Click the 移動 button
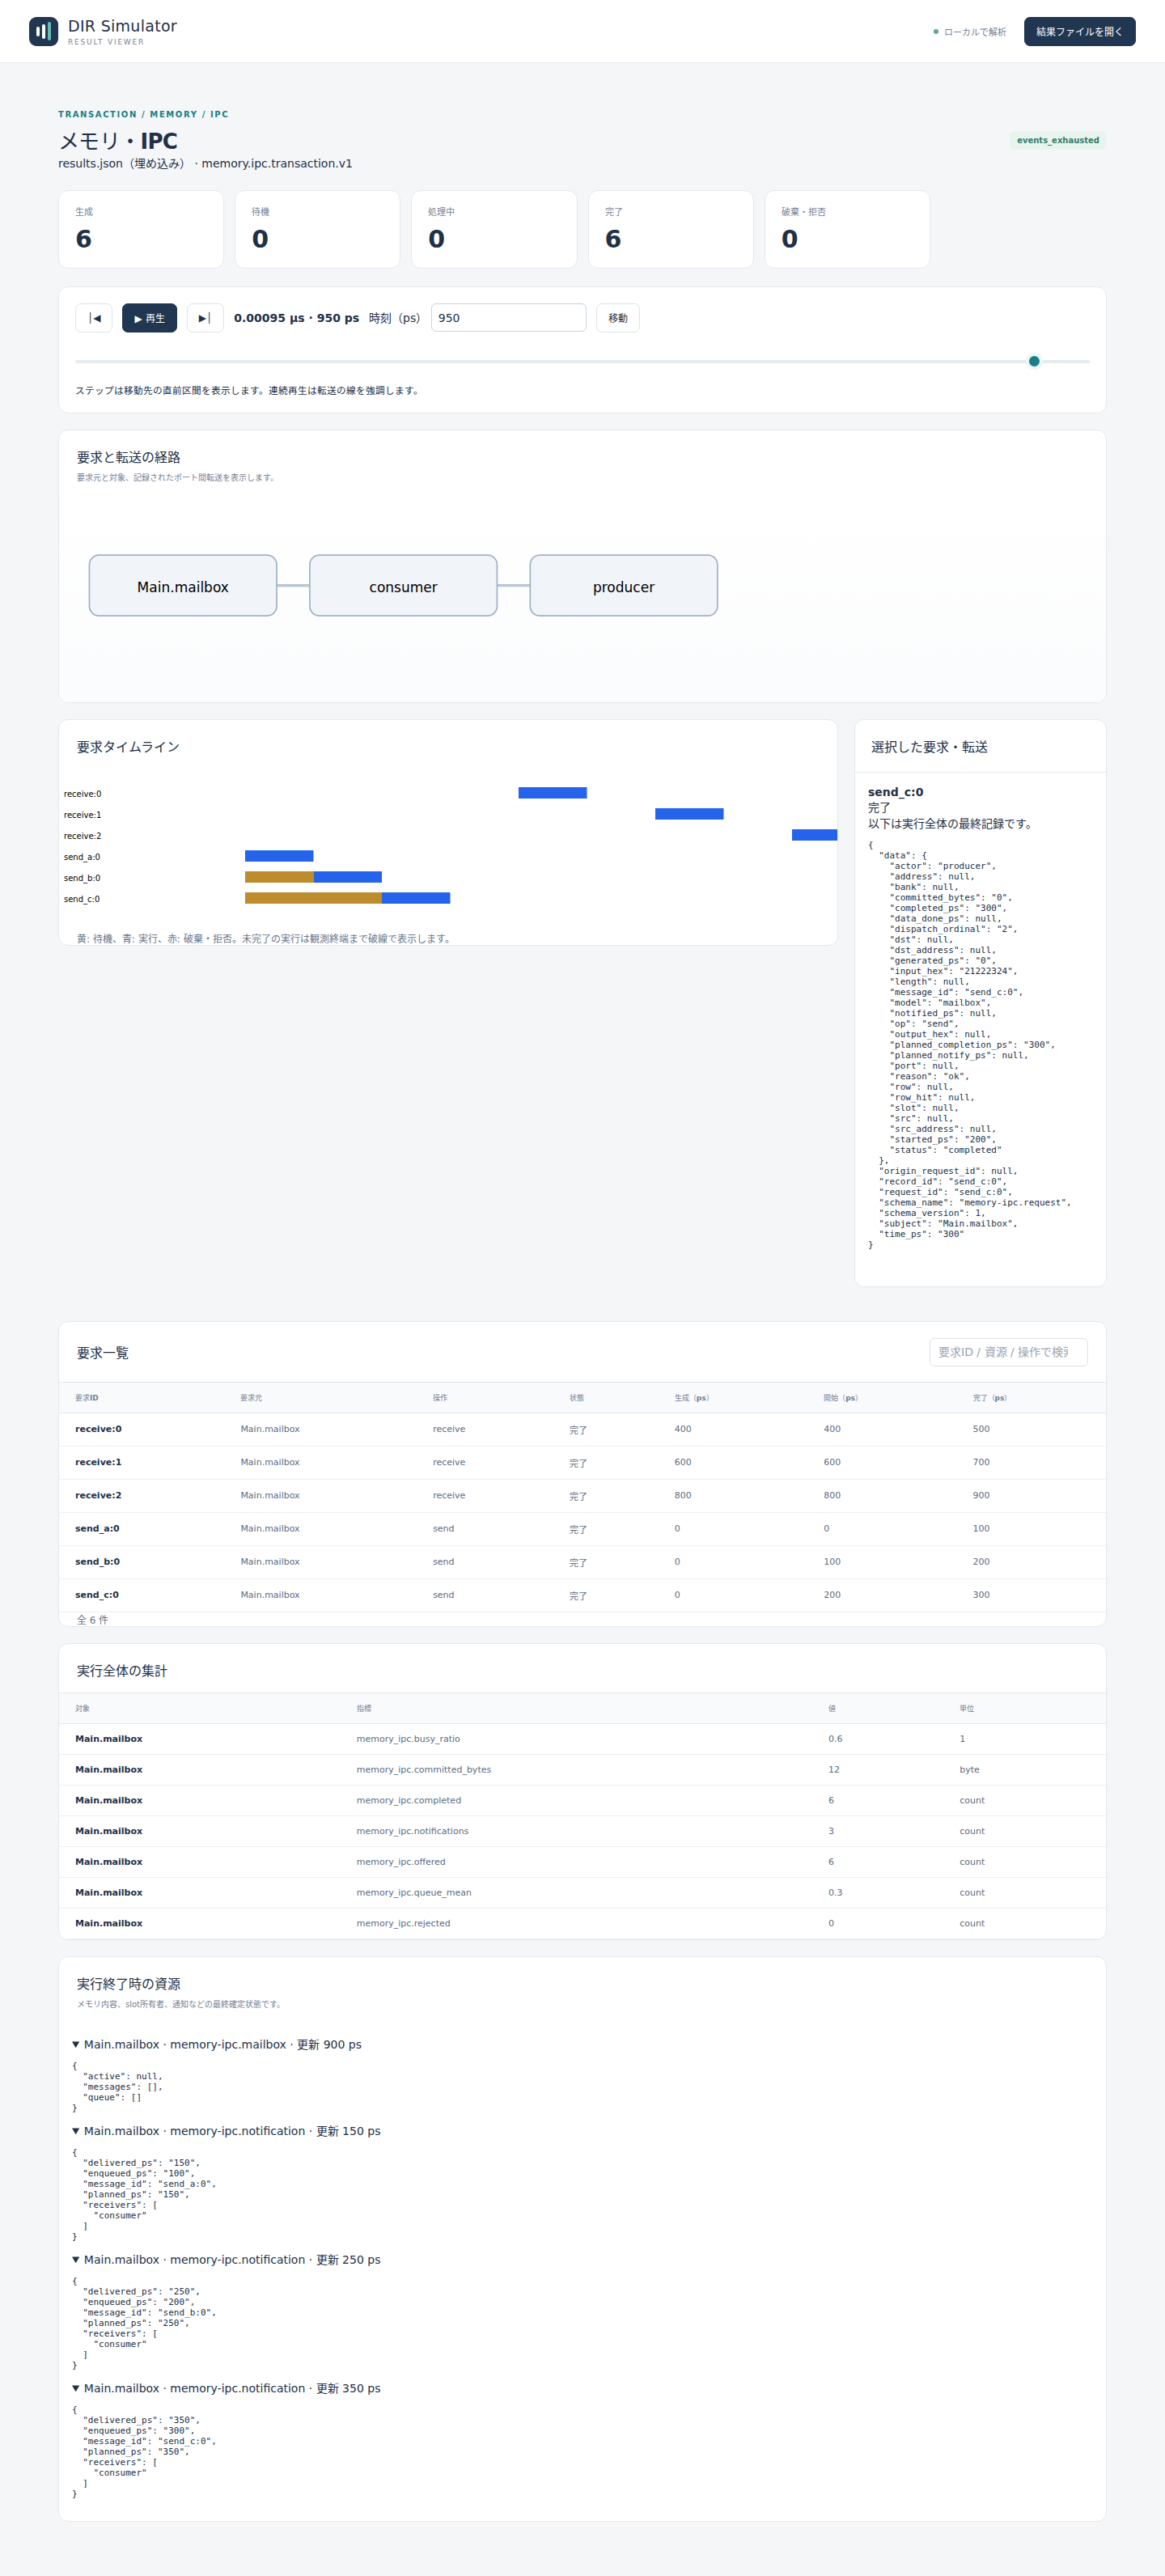 click(618, 318)
